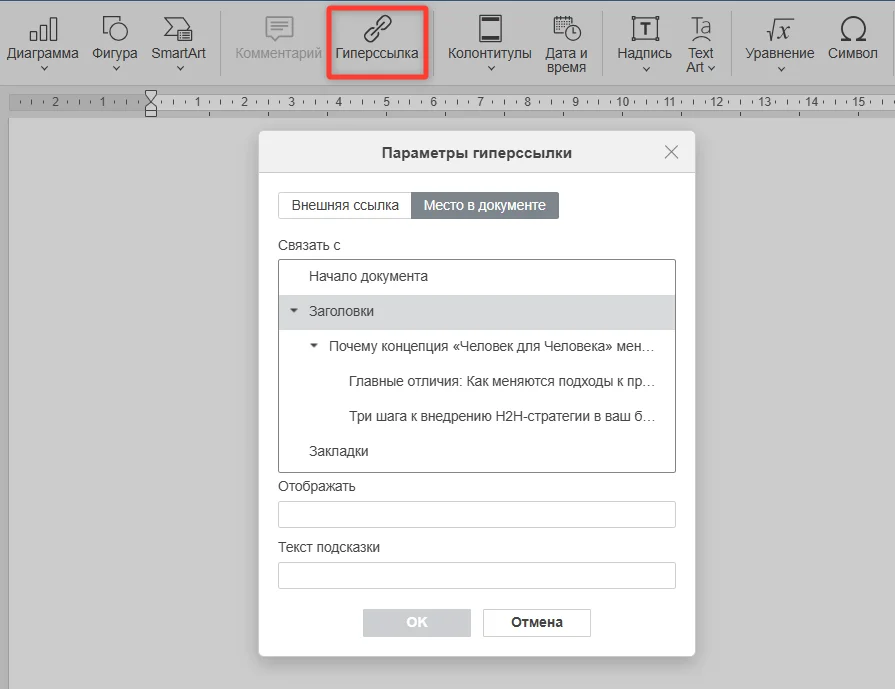Click the Текст подсказки field
This screenshot has height=689, width=895.
[x=477, y=575]
